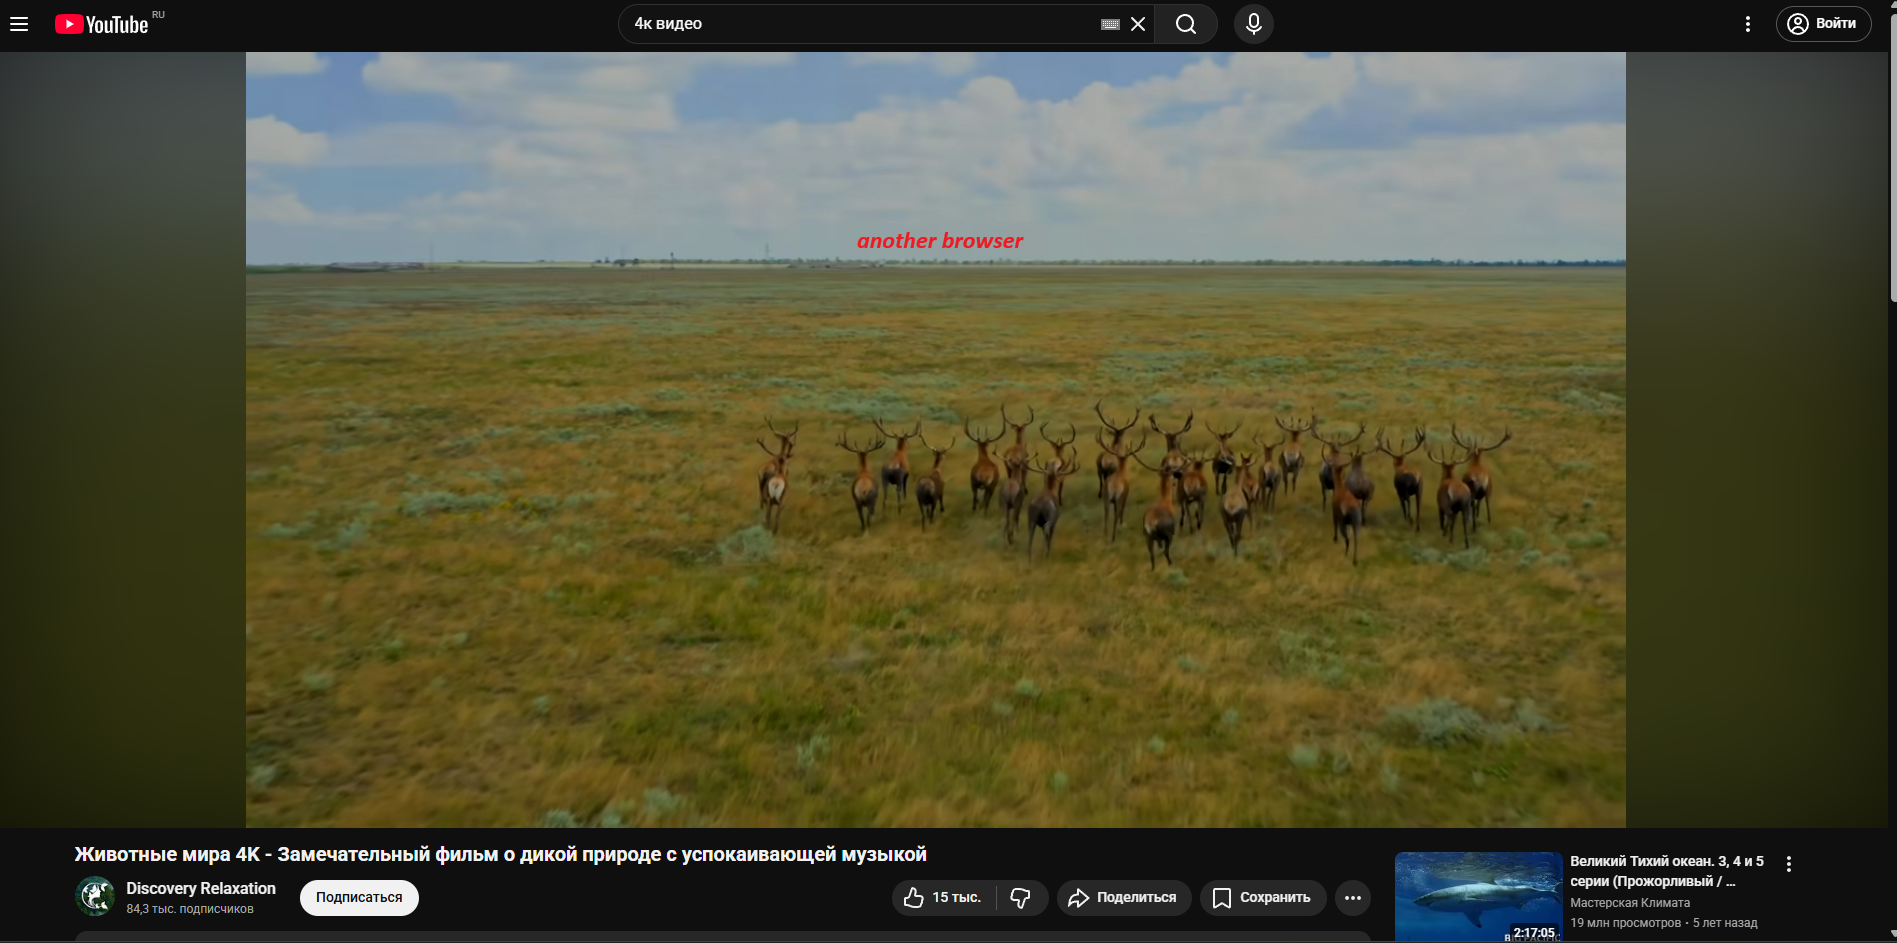Screen dimensions: 1897x943
Task: Start voice search with microphone
Action: tap(1253, 24)
